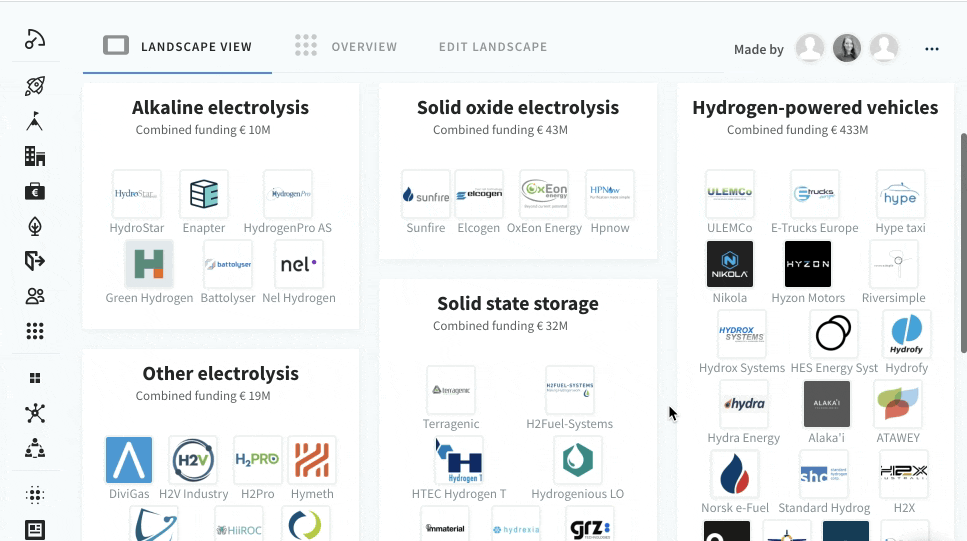967x541 pixels.
Task: Open Terragenic company logo
Action: pos(451,390)
